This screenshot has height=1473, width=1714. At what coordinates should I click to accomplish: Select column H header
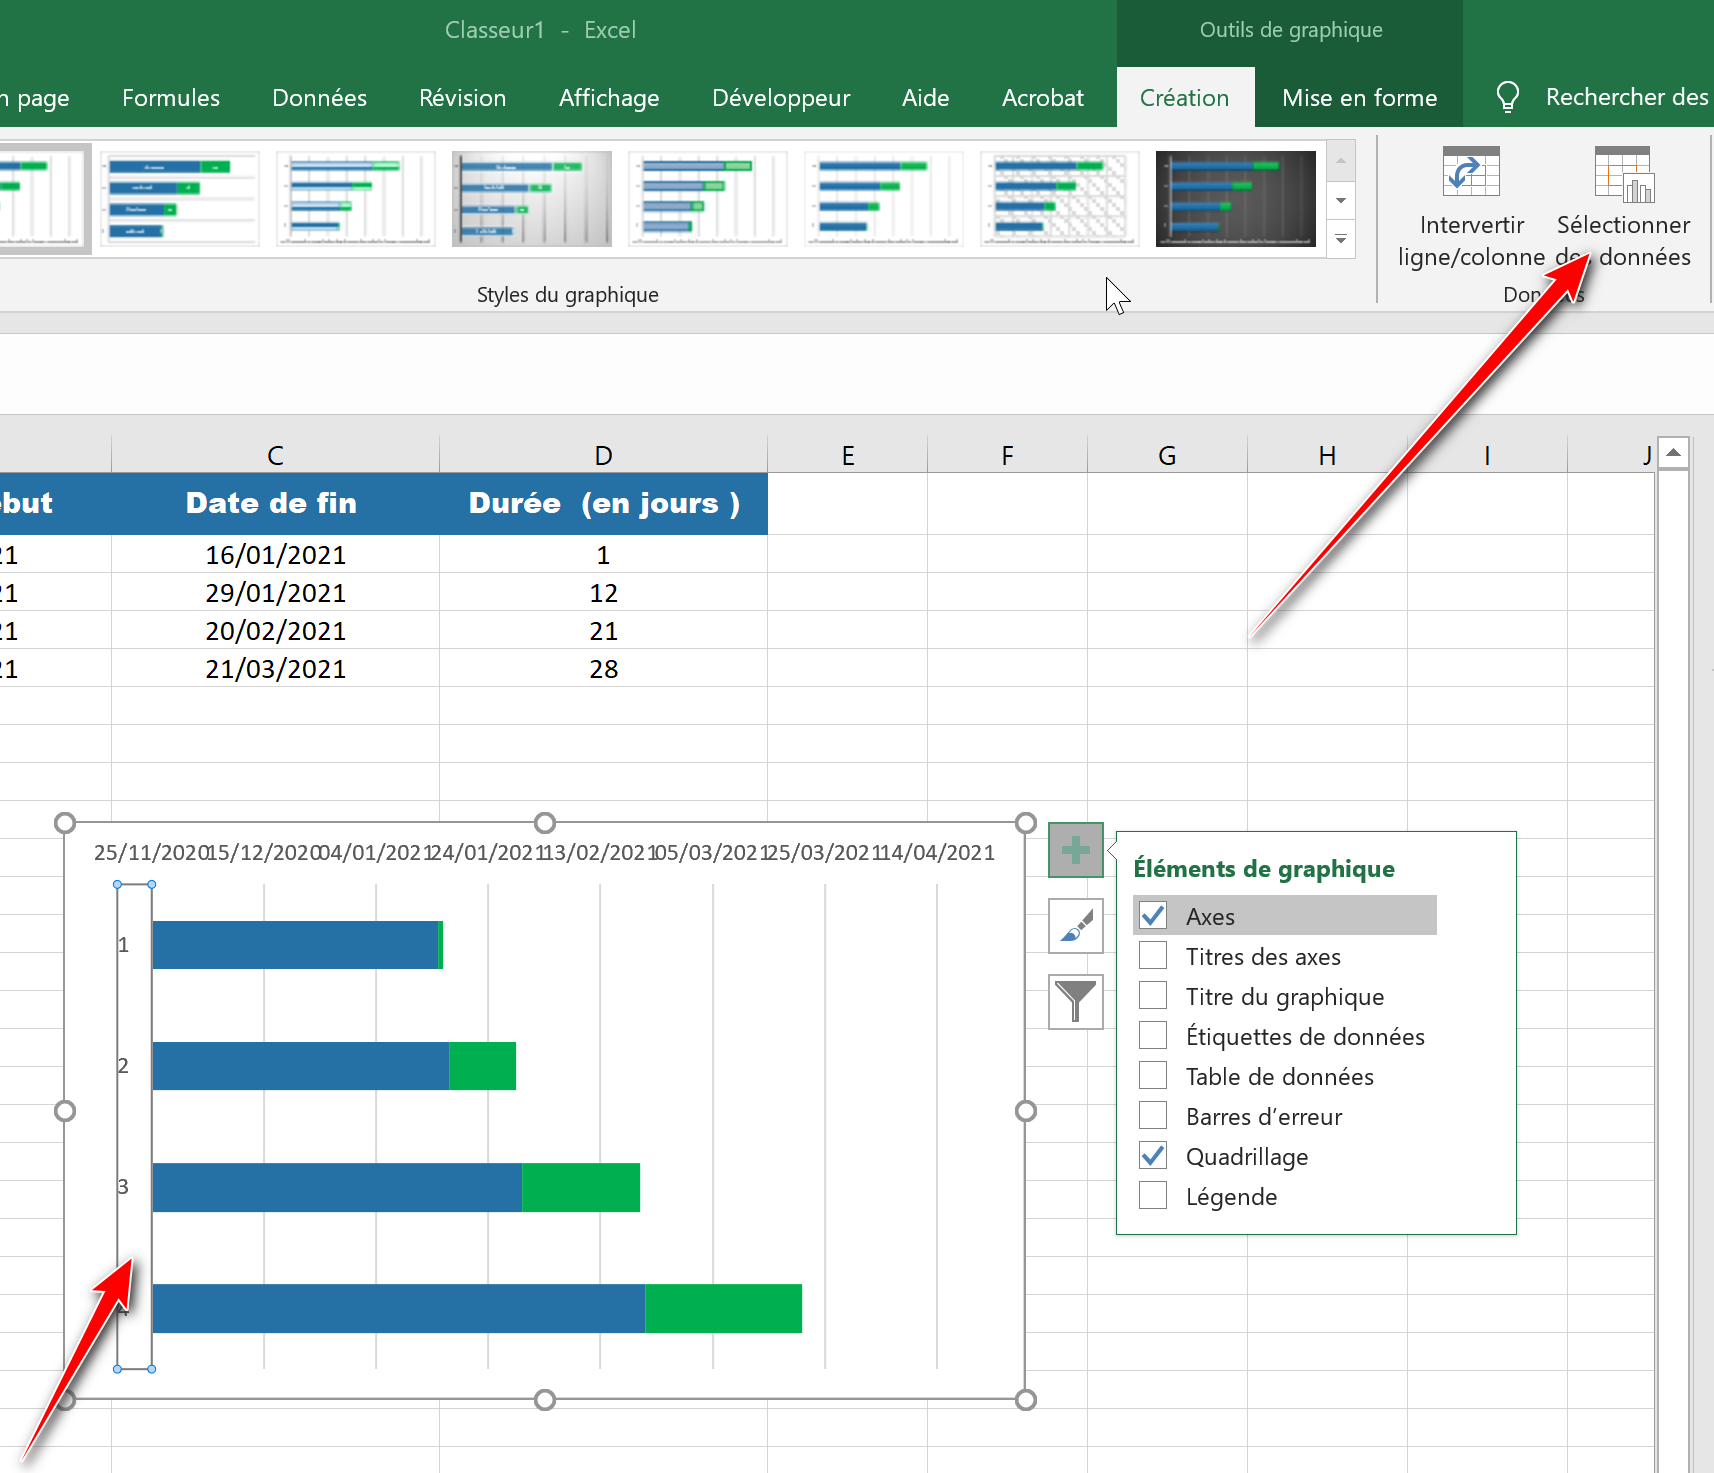coord(1327,455)
